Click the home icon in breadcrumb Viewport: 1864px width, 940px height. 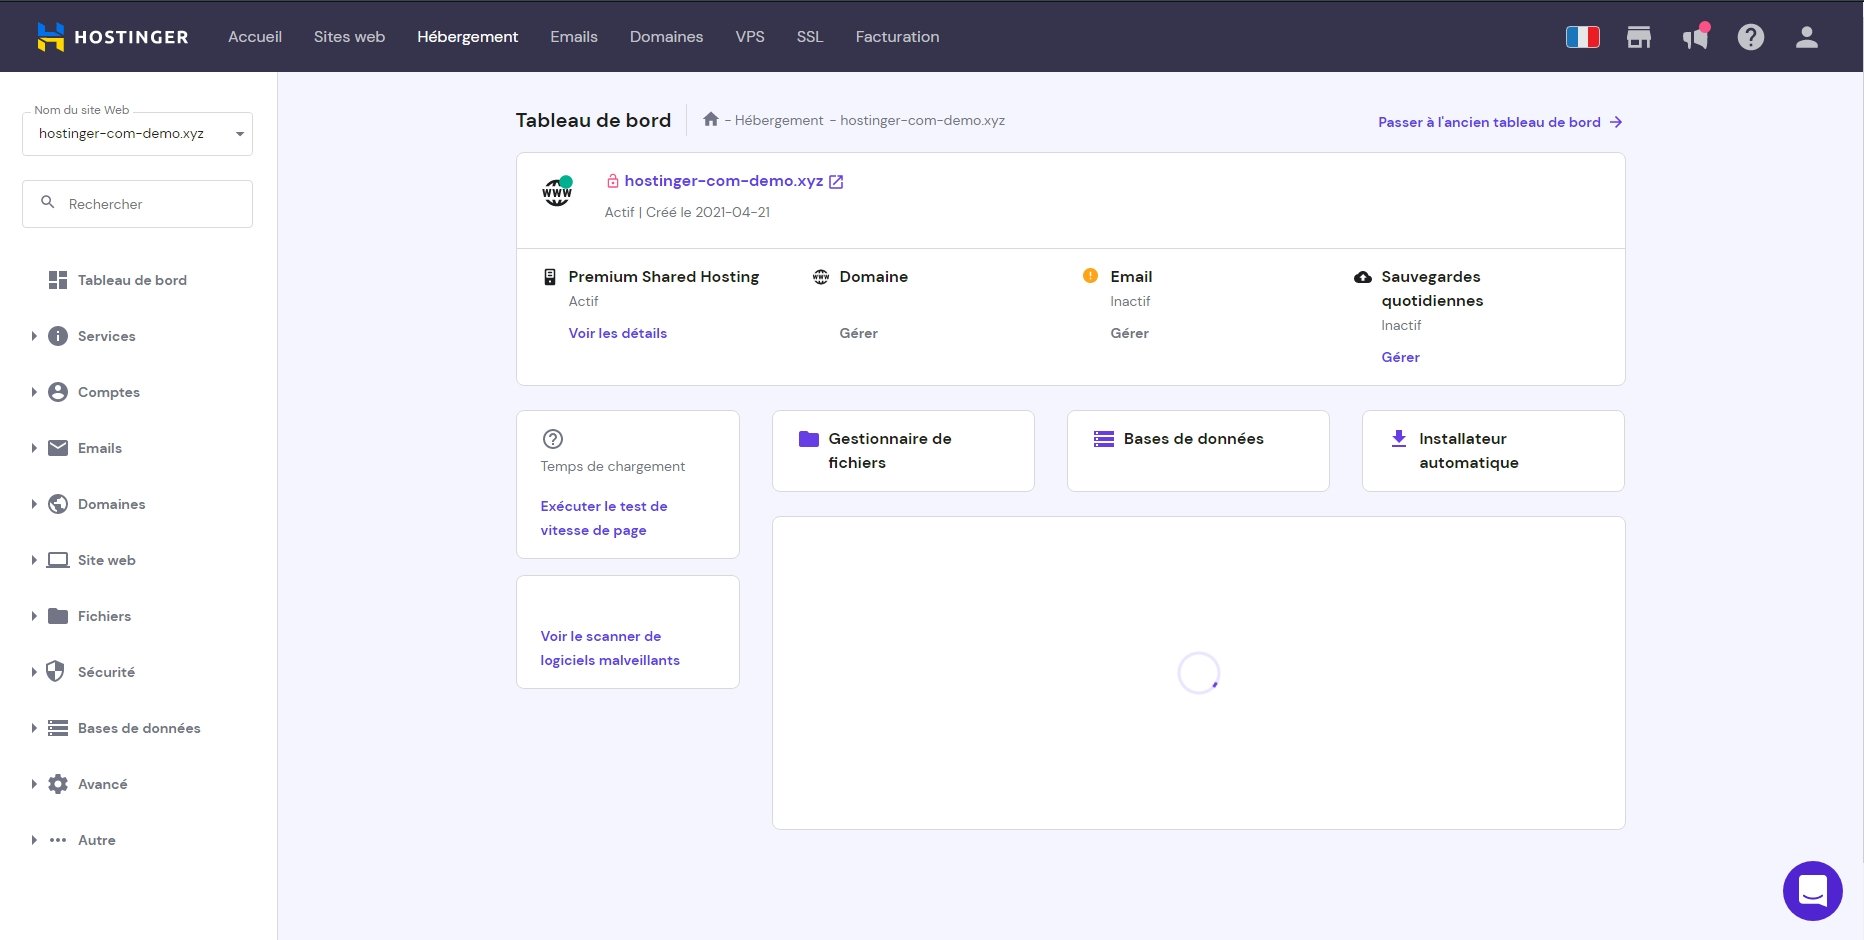coord(710,119)
